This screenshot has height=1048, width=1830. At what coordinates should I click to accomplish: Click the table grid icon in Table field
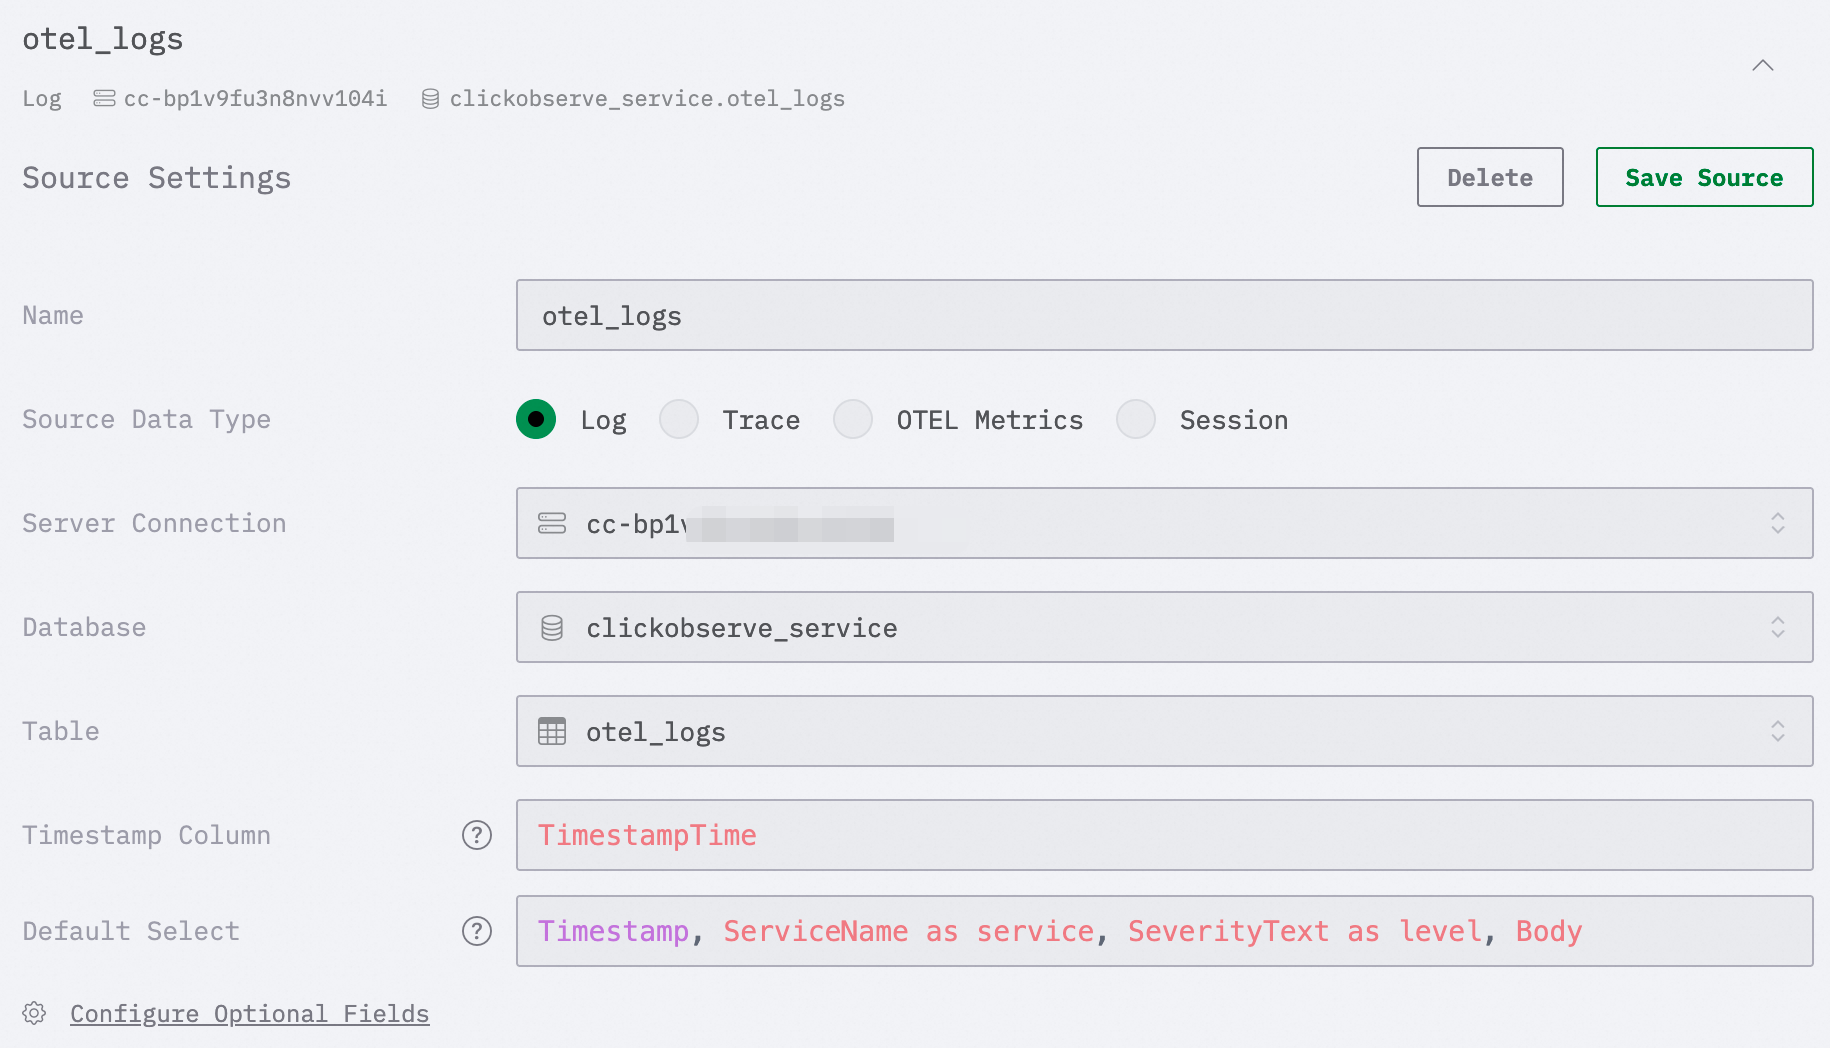click(552, 731)
